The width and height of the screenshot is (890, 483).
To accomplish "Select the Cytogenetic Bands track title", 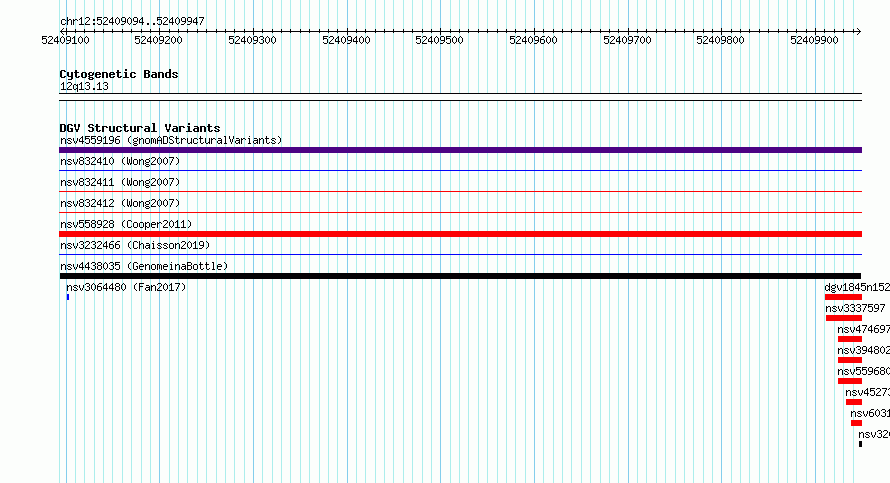I will (119, 74).
